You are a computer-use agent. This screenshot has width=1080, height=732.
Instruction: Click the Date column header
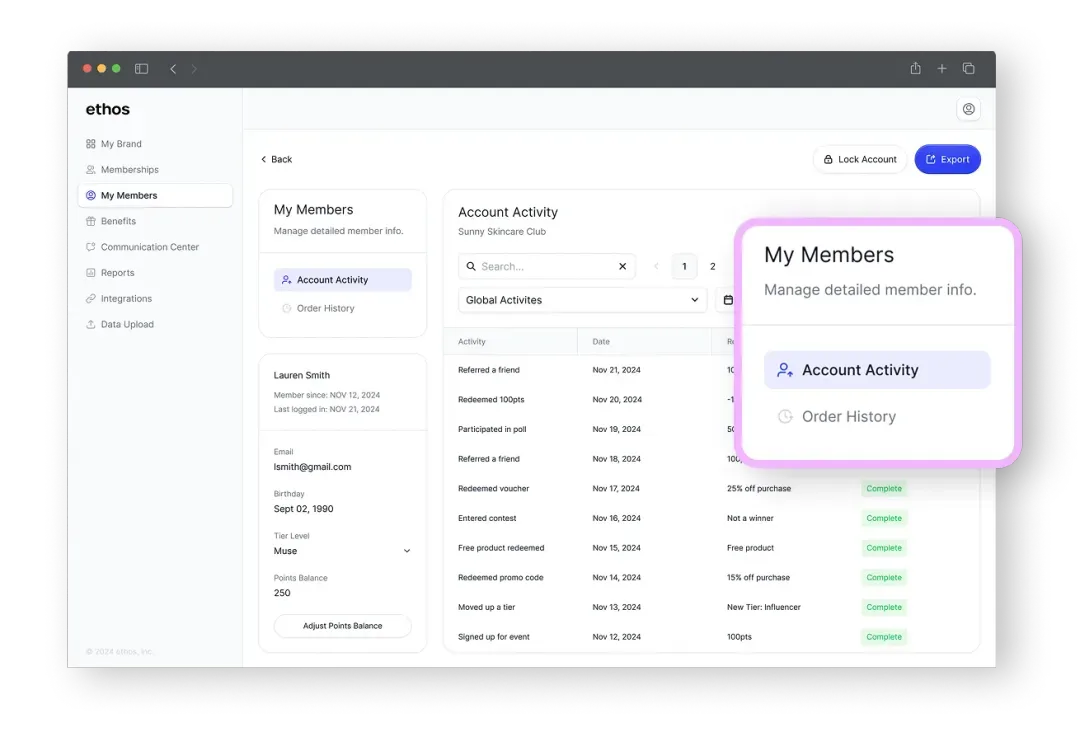(601, 342)
